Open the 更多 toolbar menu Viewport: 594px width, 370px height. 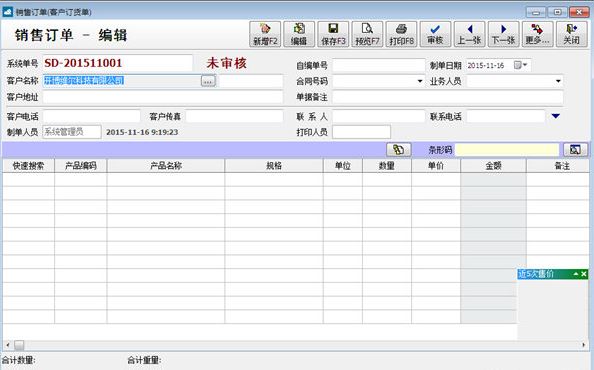pyautogui.click(x=538, y=34)
